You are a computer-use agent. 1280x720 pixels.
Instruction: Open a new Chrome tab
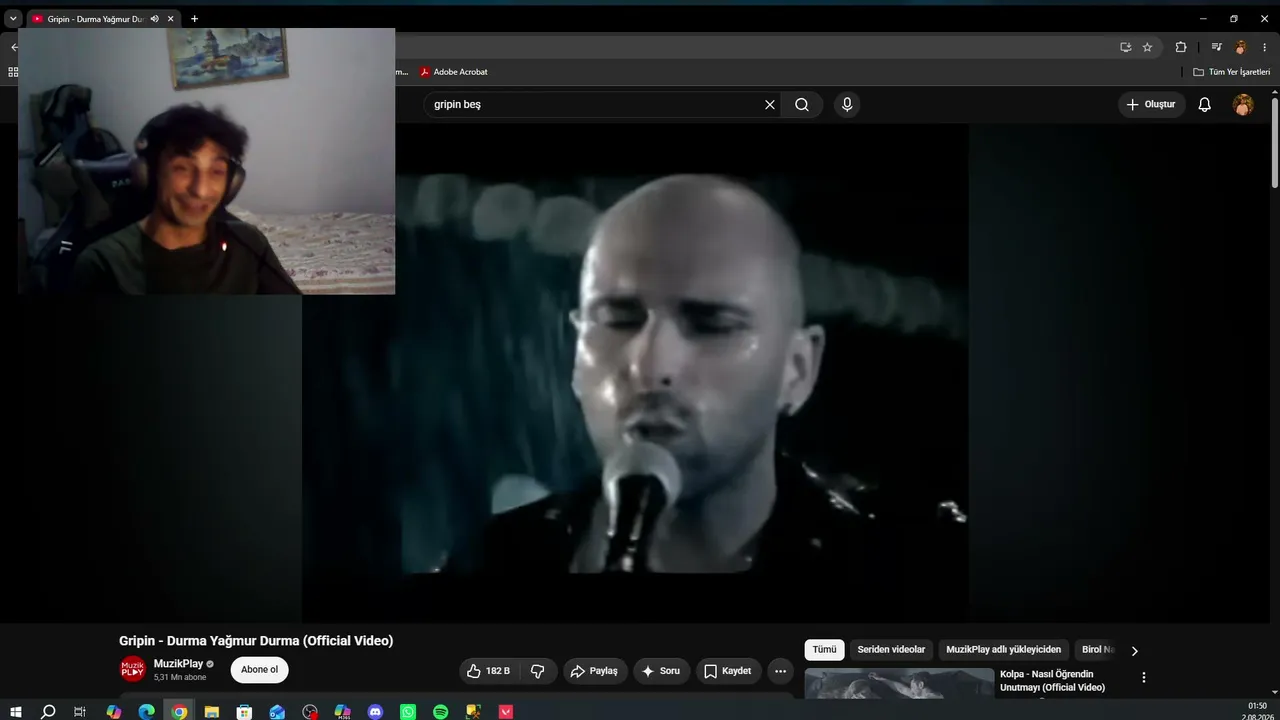(194, 19)
